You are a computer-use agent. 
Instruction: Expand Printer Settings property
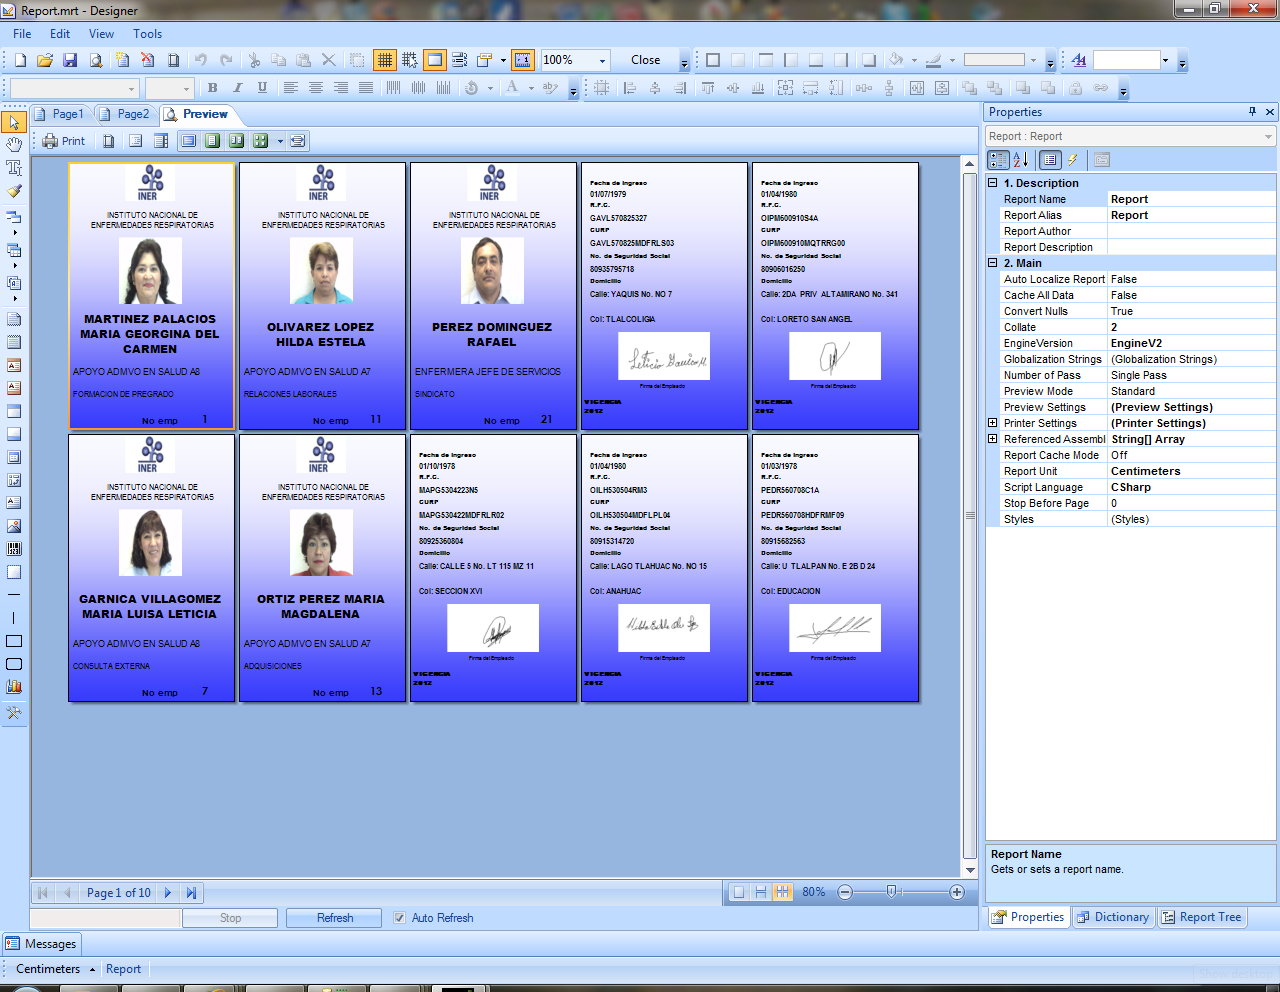[x=993, y=423]
